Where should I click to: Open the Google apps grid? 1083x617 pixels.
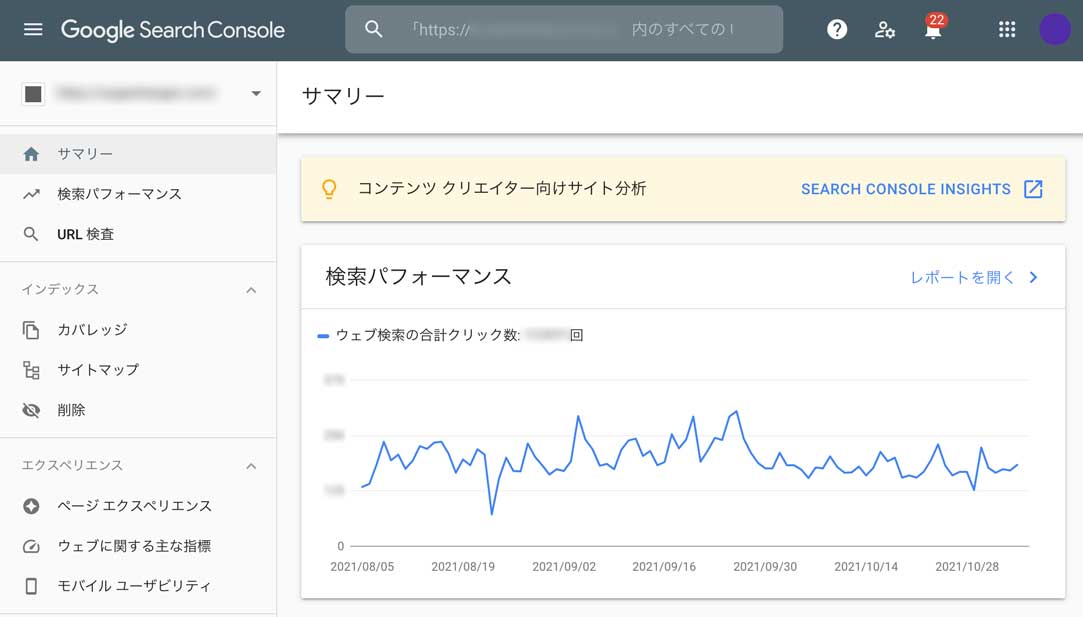(1007, 30)
